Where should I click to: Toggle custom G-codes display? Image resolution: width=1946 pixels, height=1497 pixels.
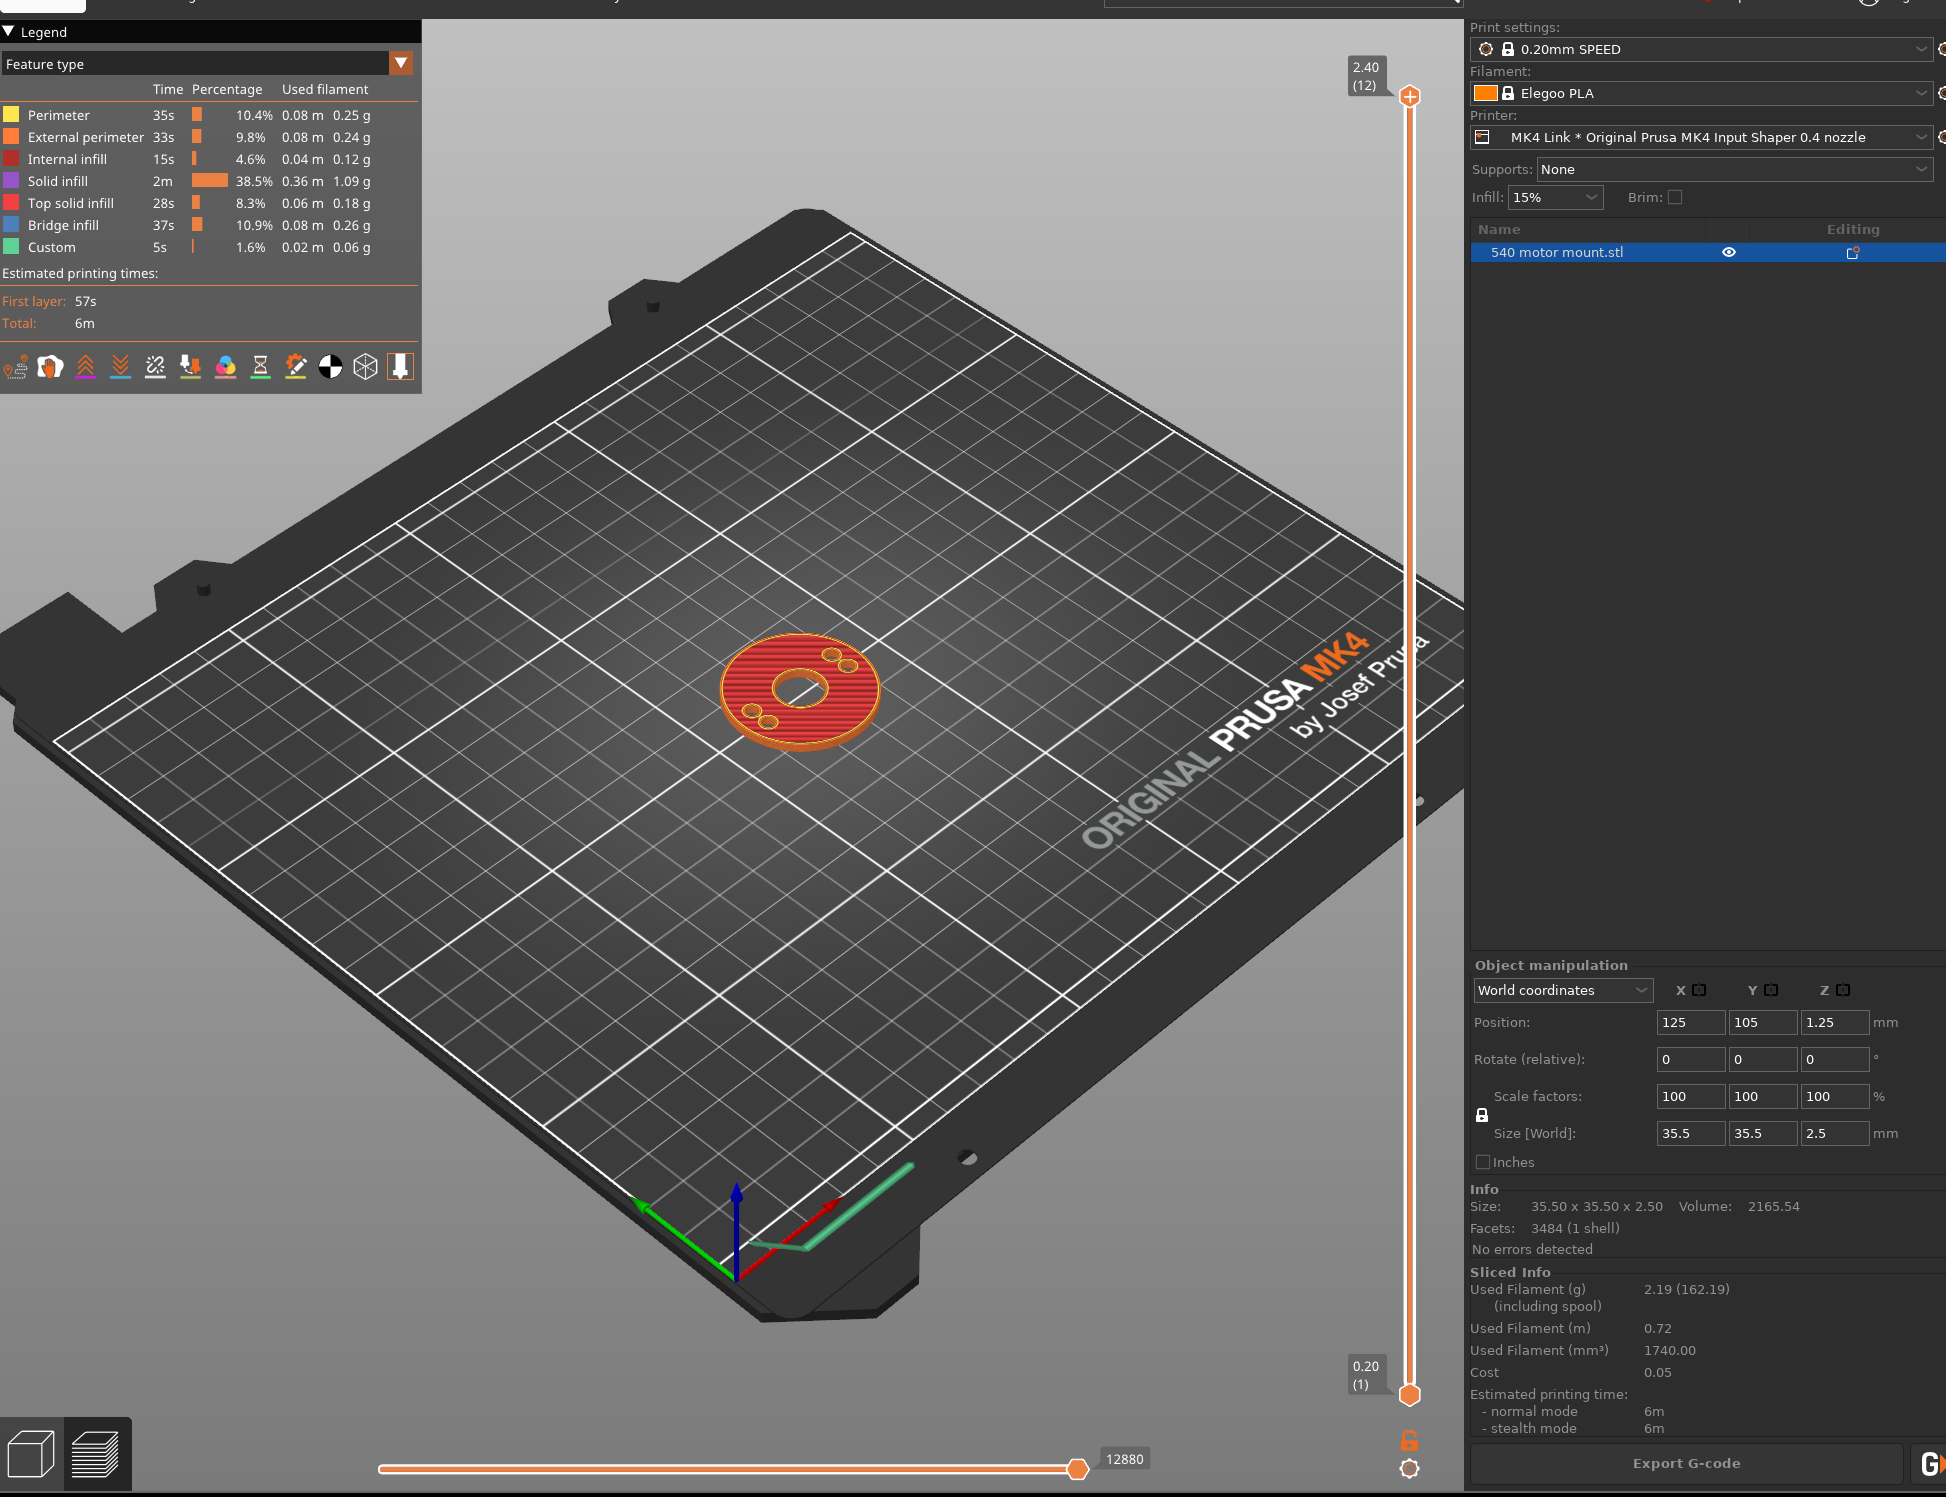point(295,367)
